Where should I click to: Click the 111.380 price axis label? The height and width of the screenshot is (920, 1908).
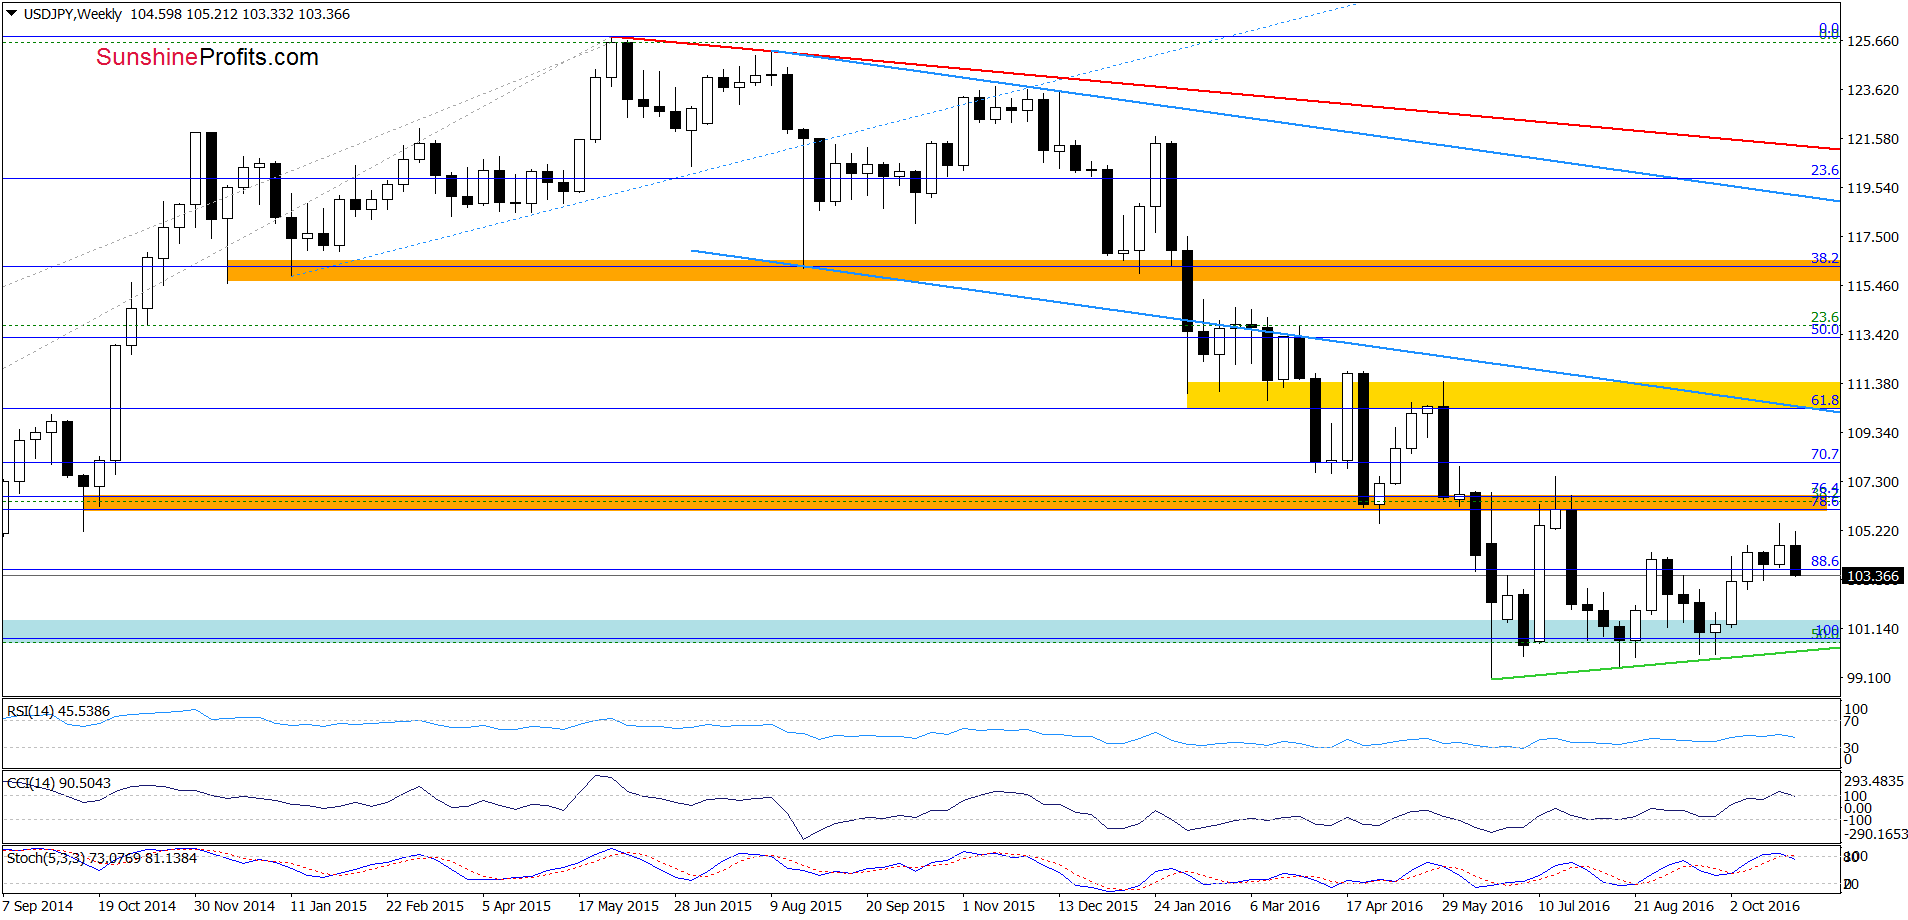click(1872, 384)
